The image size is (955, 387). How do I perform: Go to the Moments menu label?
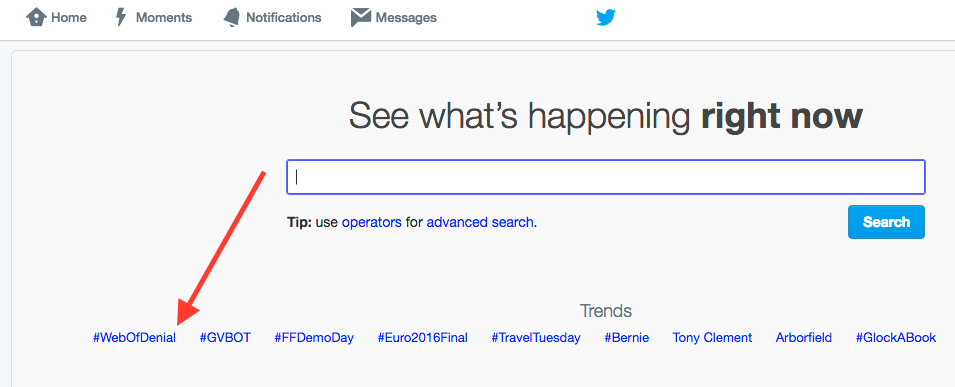(x=164, y=18)
